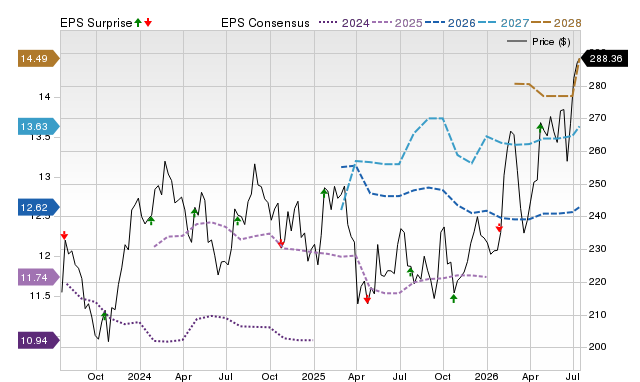The width and height of the screenshot is (640, 382).
Task: Click the 250 price axis label
Action: tap(597, 184)
